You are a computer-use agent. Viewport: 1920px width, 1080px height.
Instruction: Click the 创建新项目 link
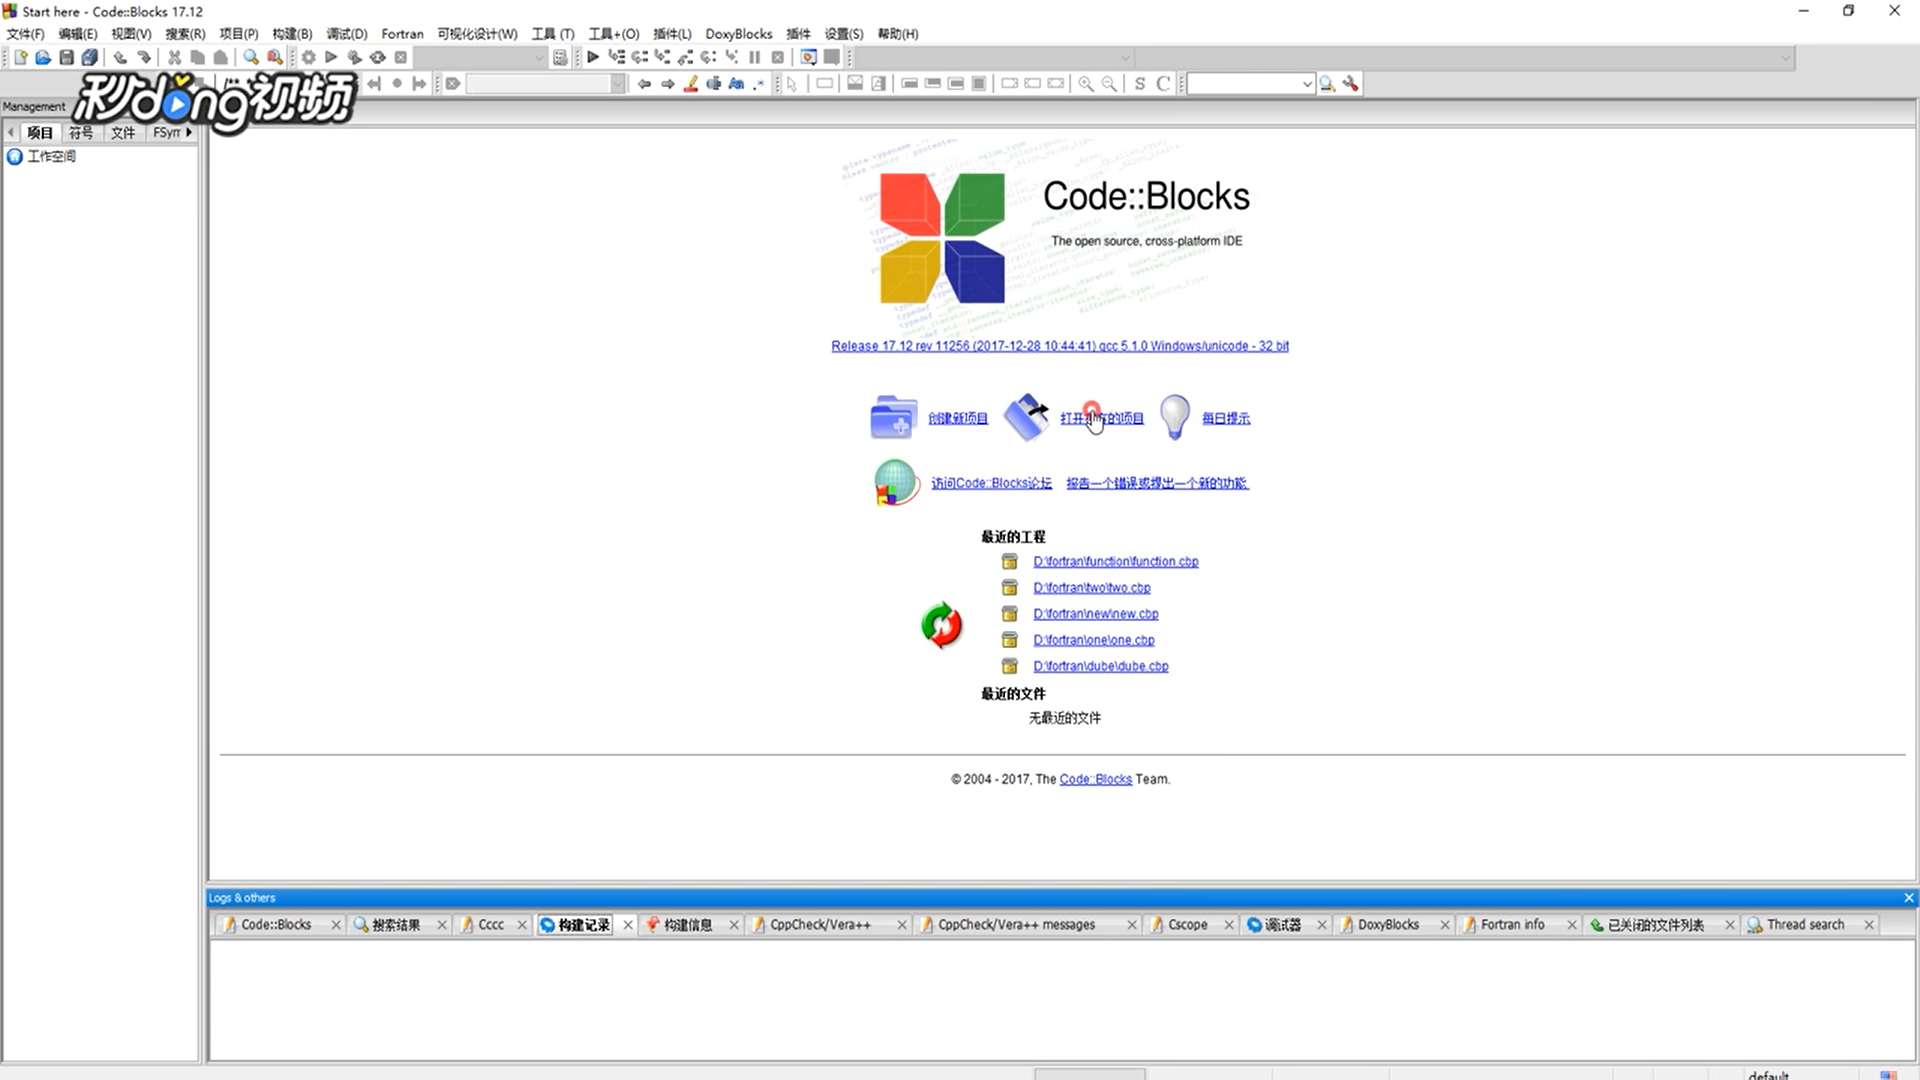(957, 418)
